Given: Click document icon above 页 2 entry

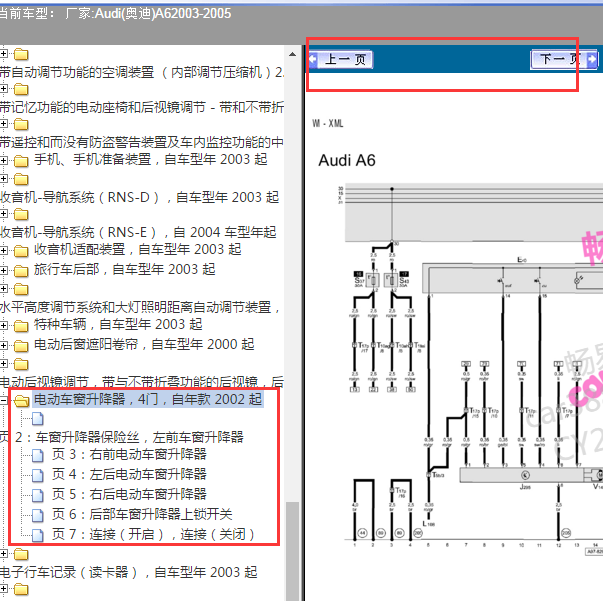Looking at the screenshot, I should [x=38, y=419].
